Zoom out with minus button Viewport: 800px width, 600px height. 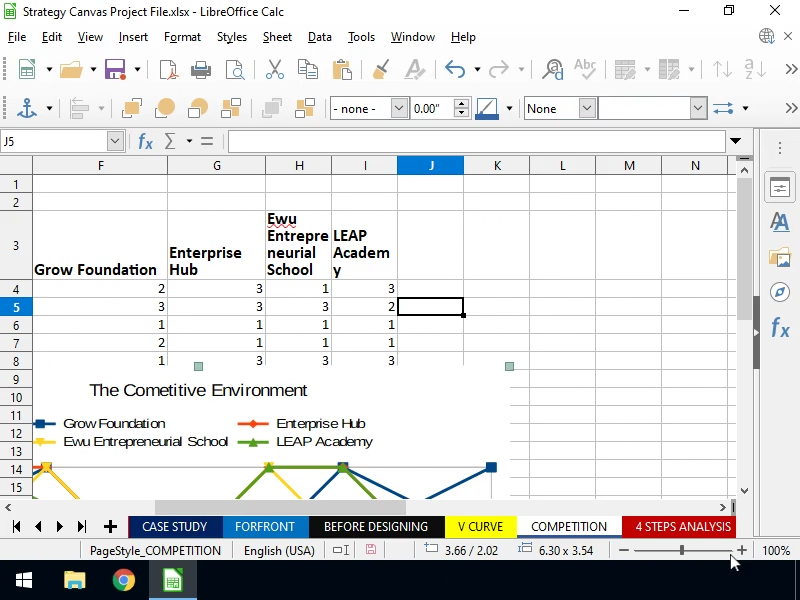point(623,550)
